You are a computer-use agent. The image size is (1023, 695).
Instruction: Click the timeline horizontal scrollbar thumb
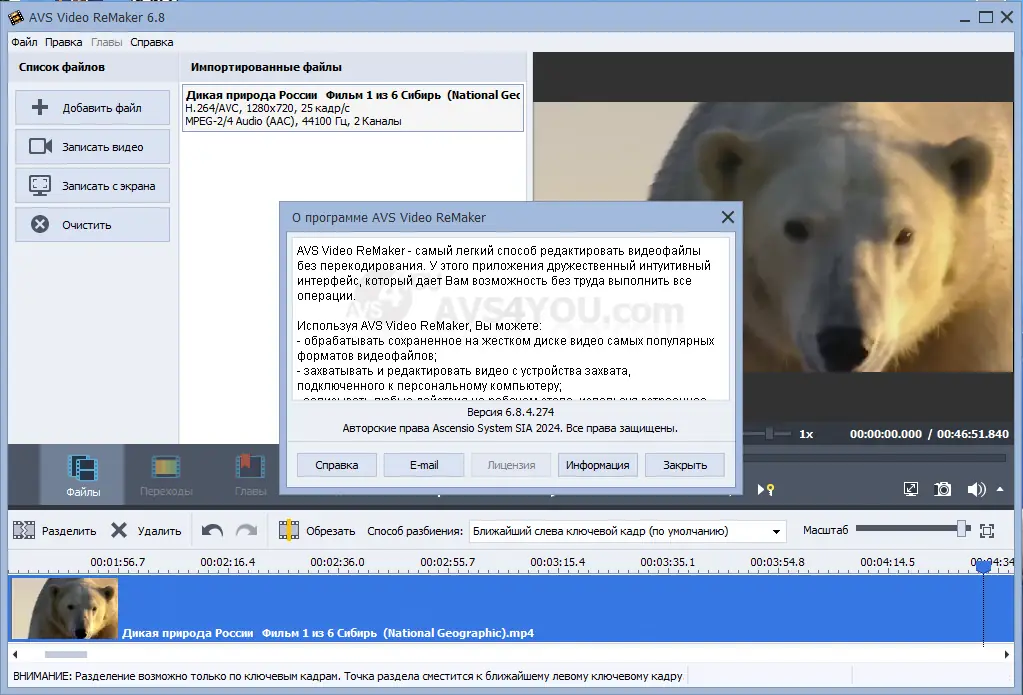pyautogui.click(x=65, y=654)
